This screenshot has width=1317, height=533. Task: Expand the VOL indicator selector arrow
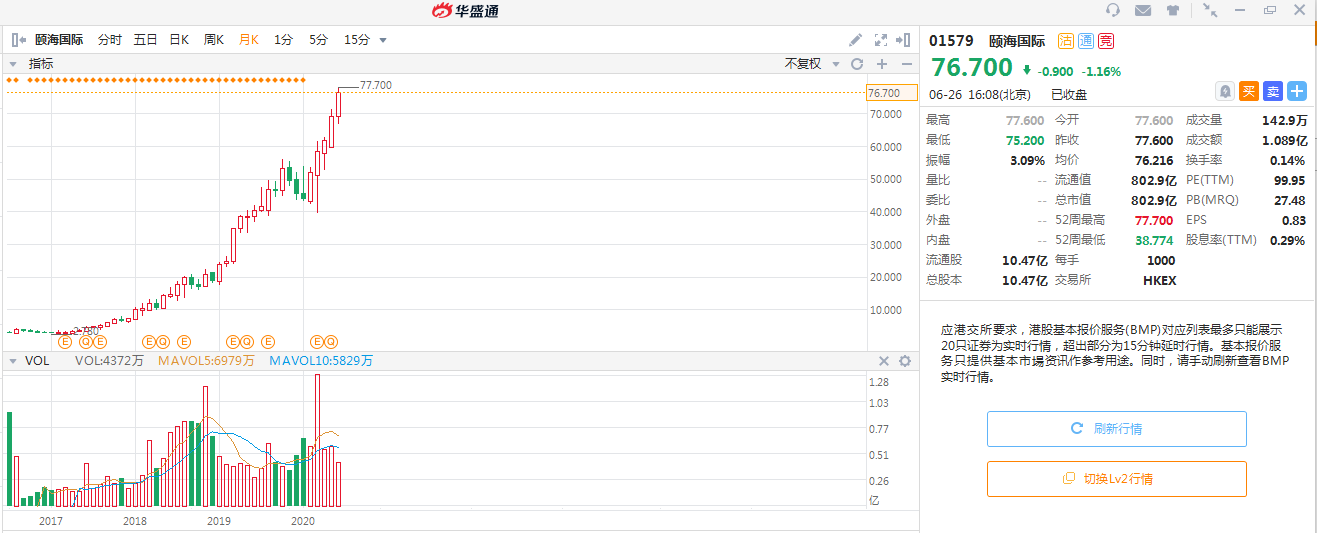click(x=13, y=361)
